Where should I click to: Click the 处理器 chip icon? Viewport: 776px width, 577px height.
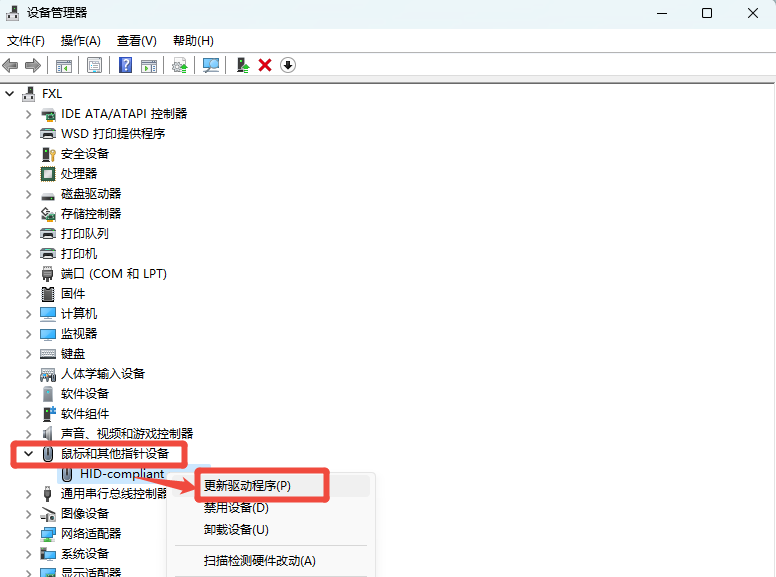[48, 174]
